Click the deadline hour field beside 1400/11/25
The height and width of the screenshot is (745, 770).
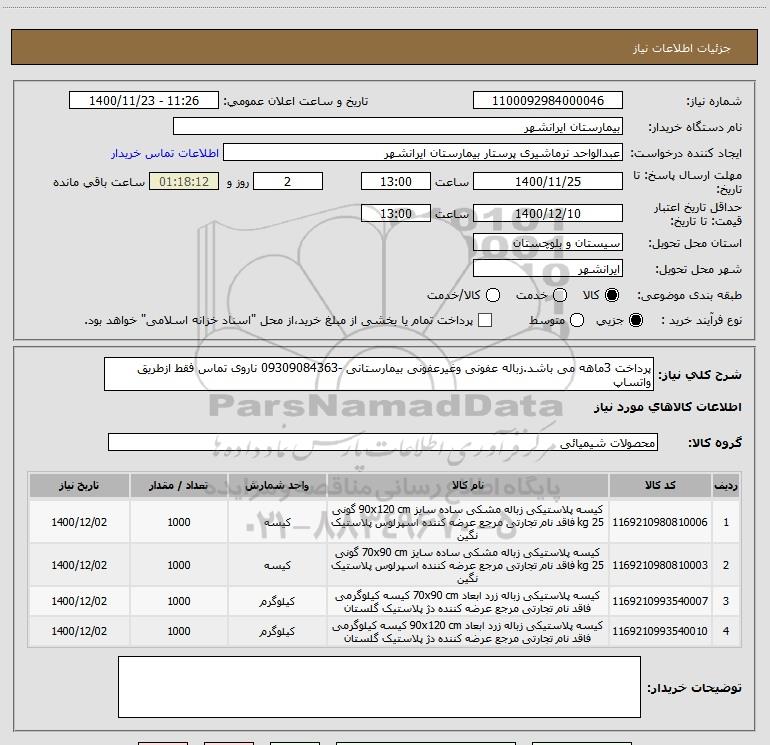(396, 181)
